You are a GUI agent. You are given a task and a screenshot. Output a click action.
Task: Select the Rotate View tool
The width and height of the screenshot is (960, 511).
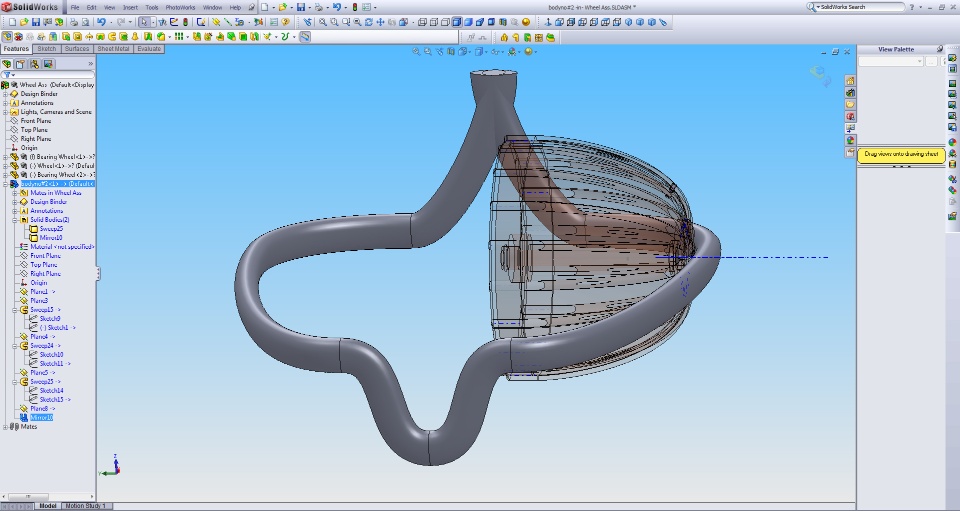click(x=369, y=22)
